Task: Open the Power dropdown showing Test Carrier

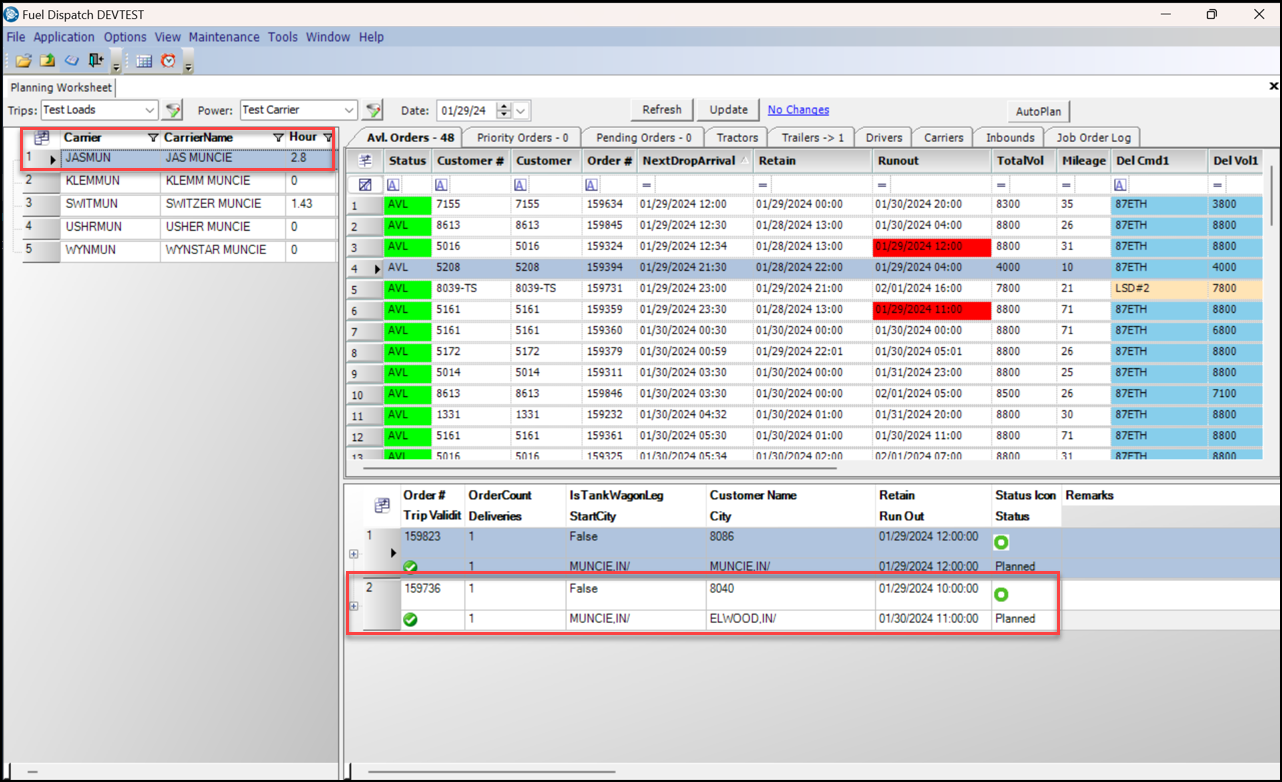Action: point(349,110)
